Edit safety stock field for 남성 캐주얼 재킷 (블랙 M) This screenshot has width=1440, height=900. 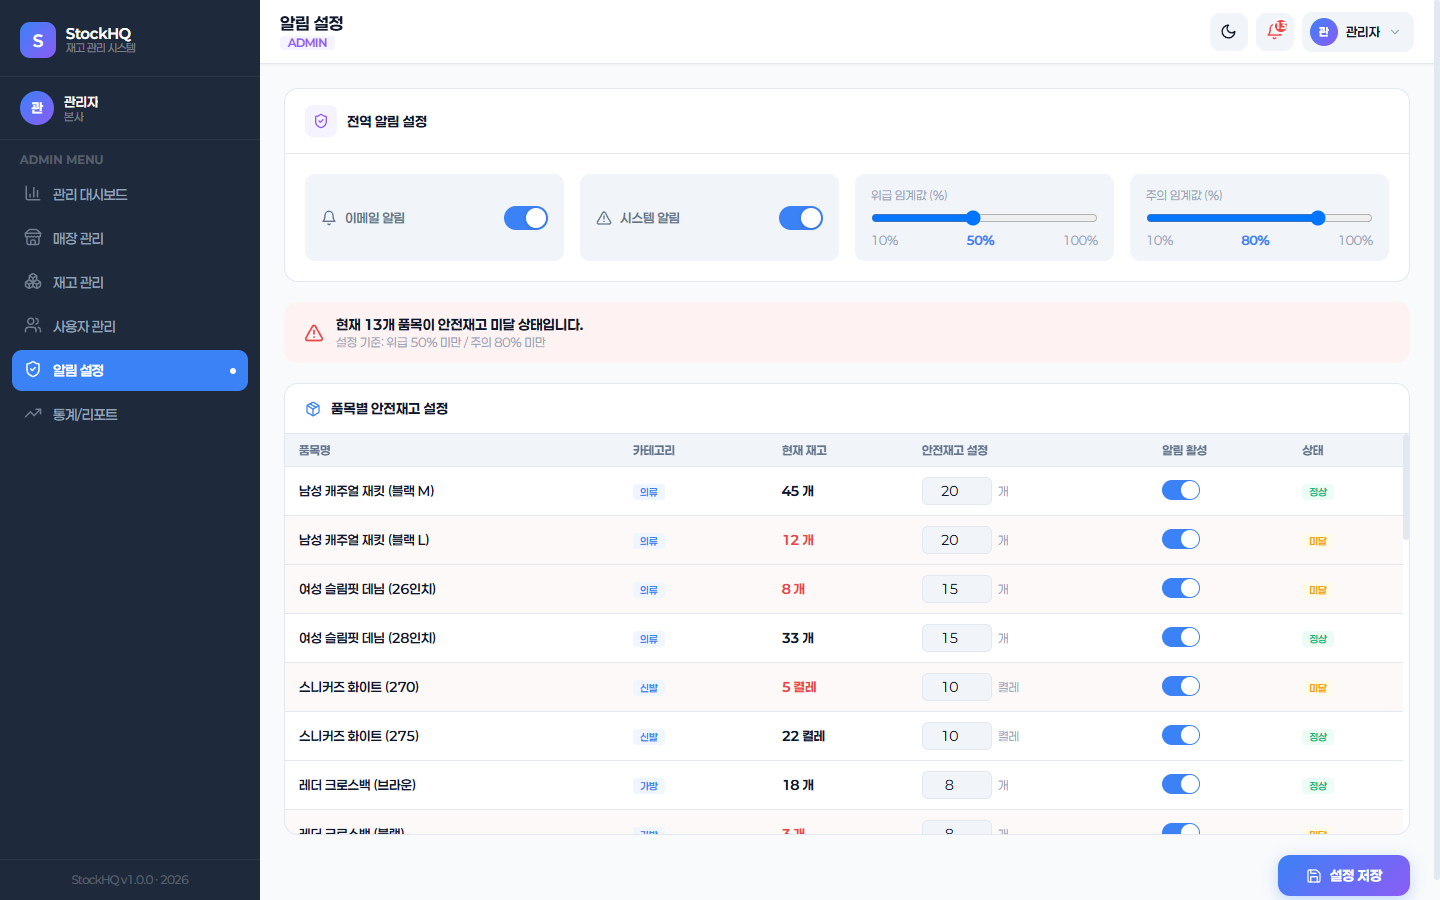point(957,491)
